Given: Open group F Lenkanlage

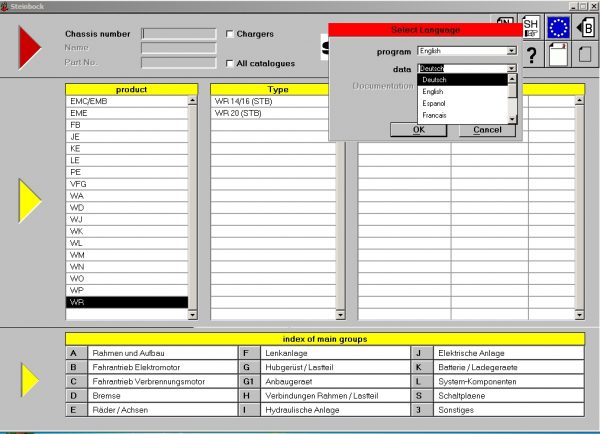Looking at the screenshot, I should (324, 353).
